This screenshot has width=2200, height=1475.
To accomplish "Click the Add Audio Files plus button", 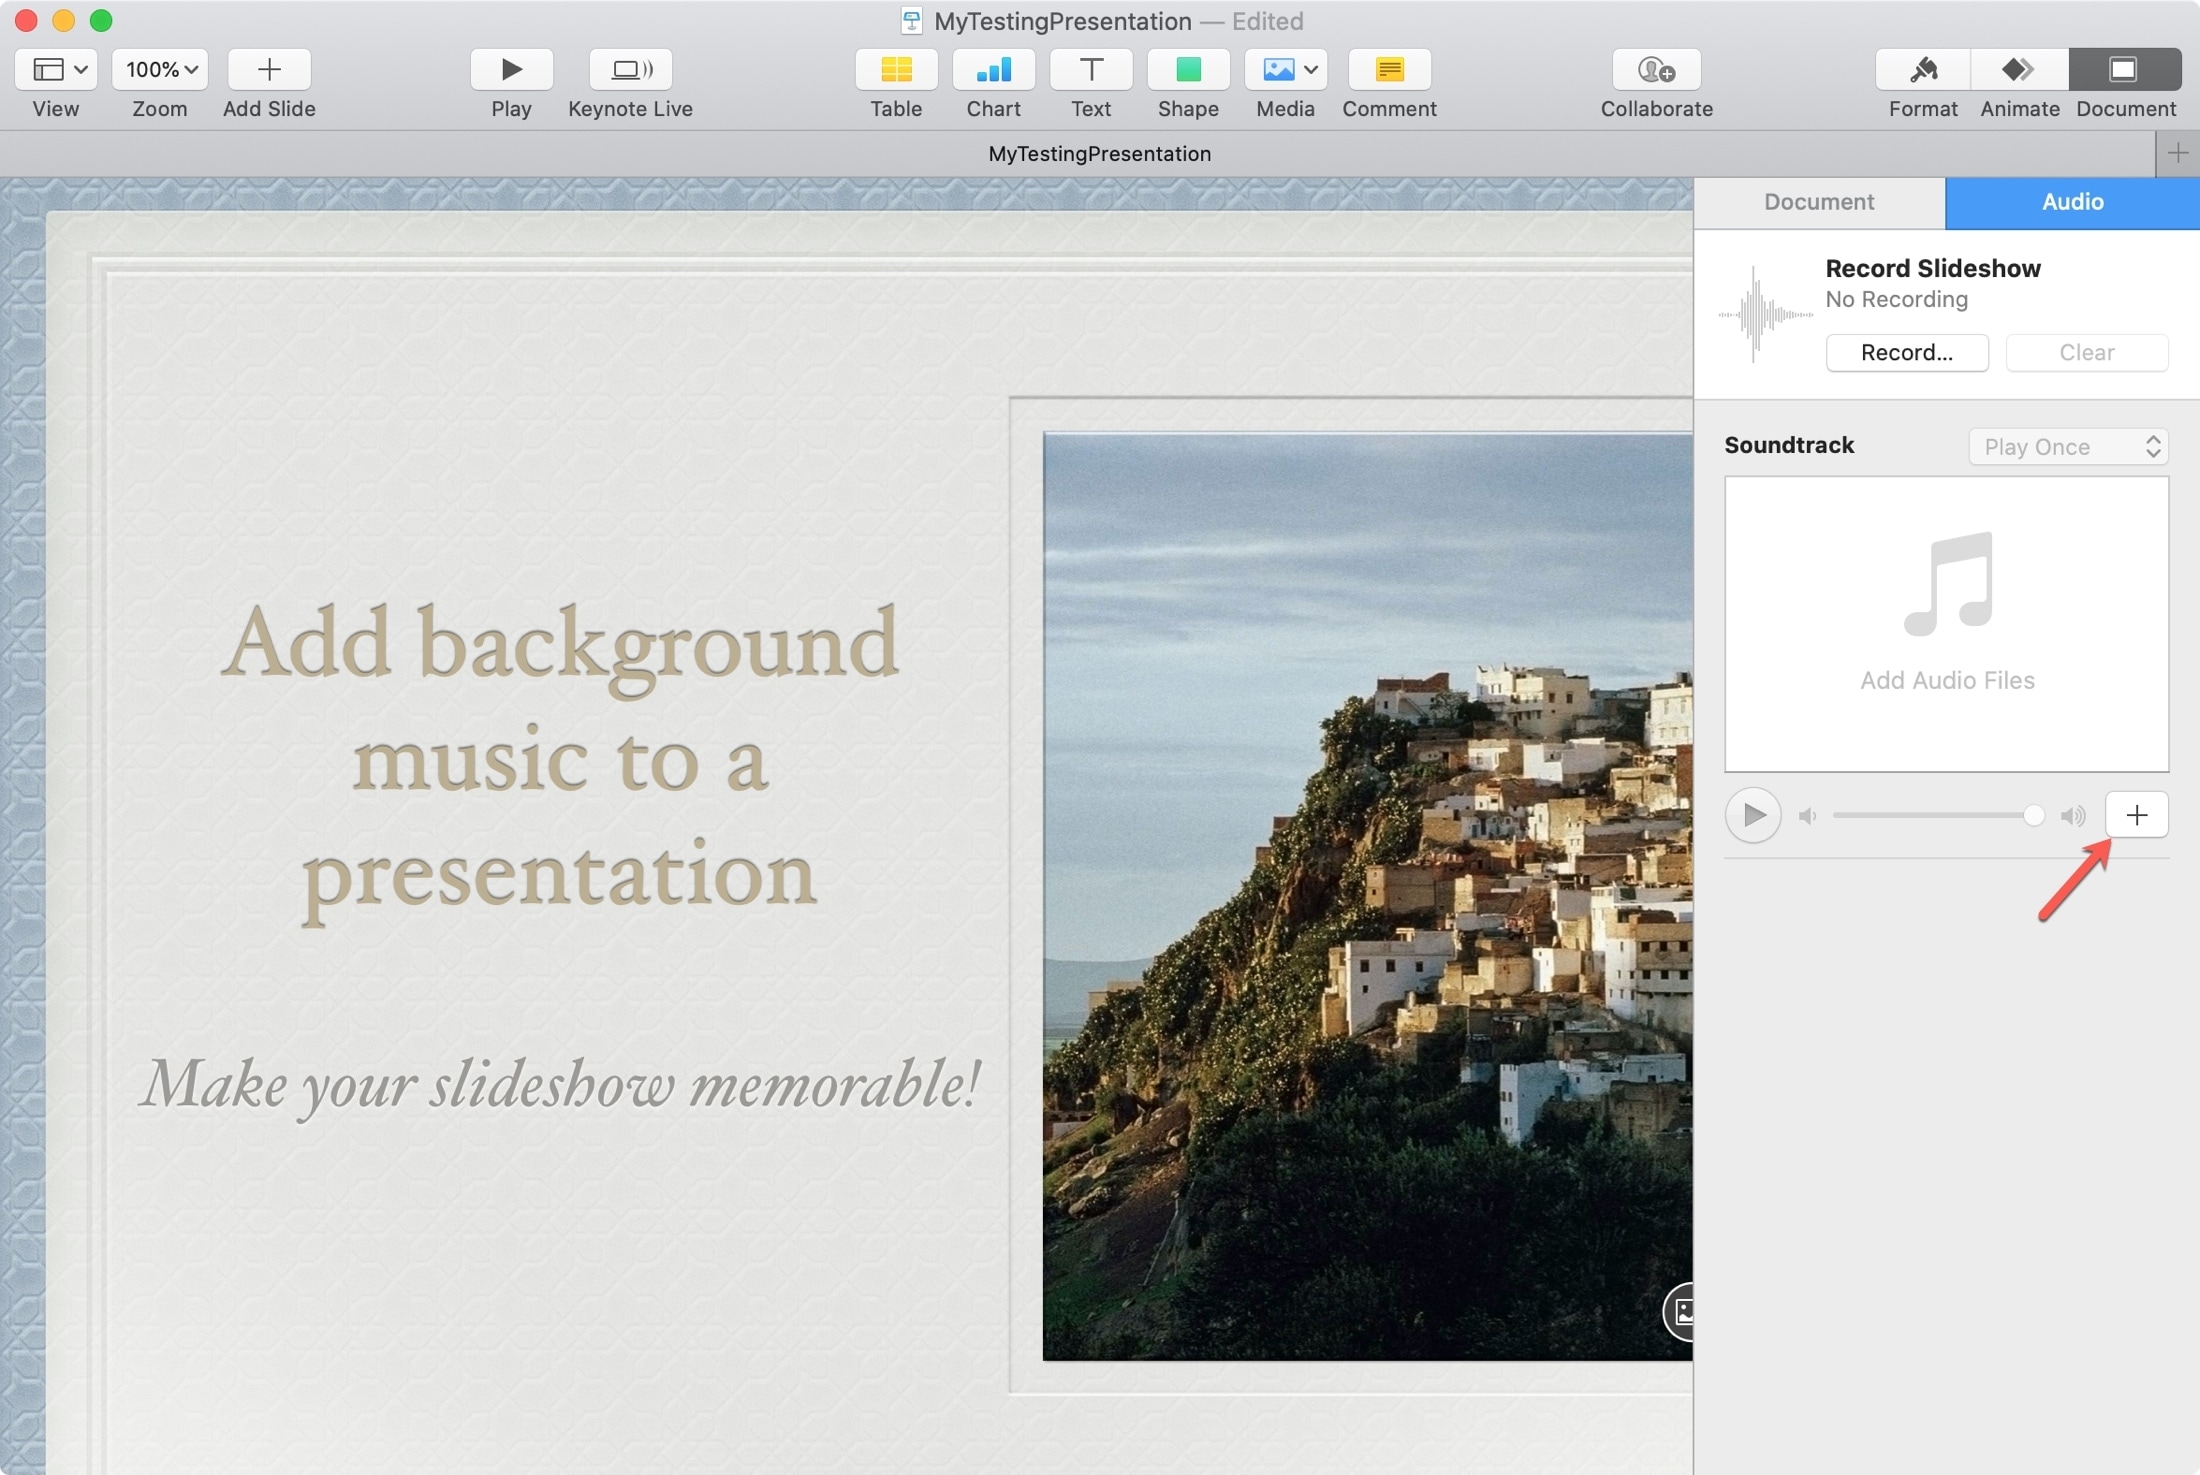I will click(x=2137, y=813).
